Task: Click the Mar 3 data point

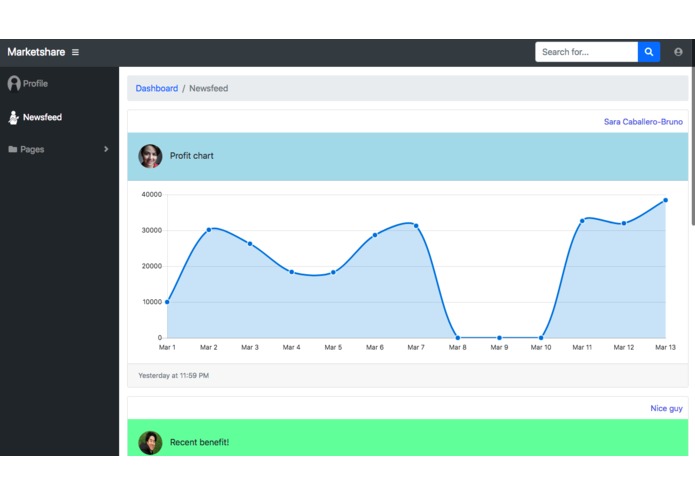Action: tap(250, 244)
